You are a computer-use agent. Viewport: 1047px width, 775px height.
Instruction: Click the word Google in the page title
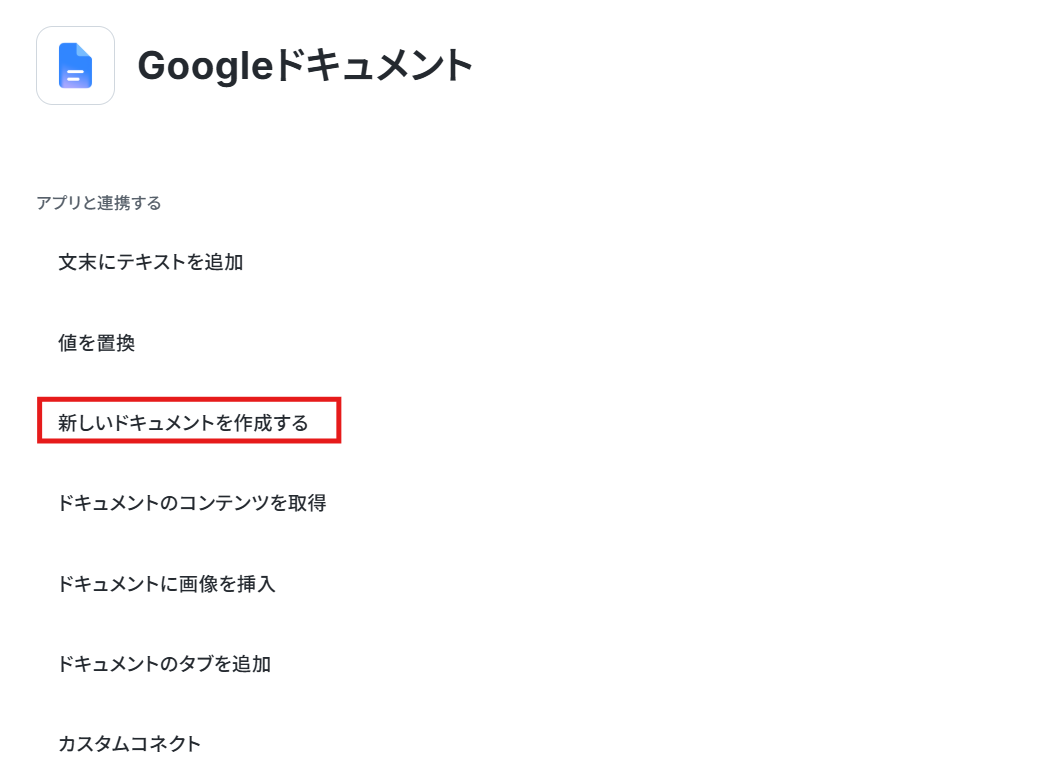click(205, 67)
